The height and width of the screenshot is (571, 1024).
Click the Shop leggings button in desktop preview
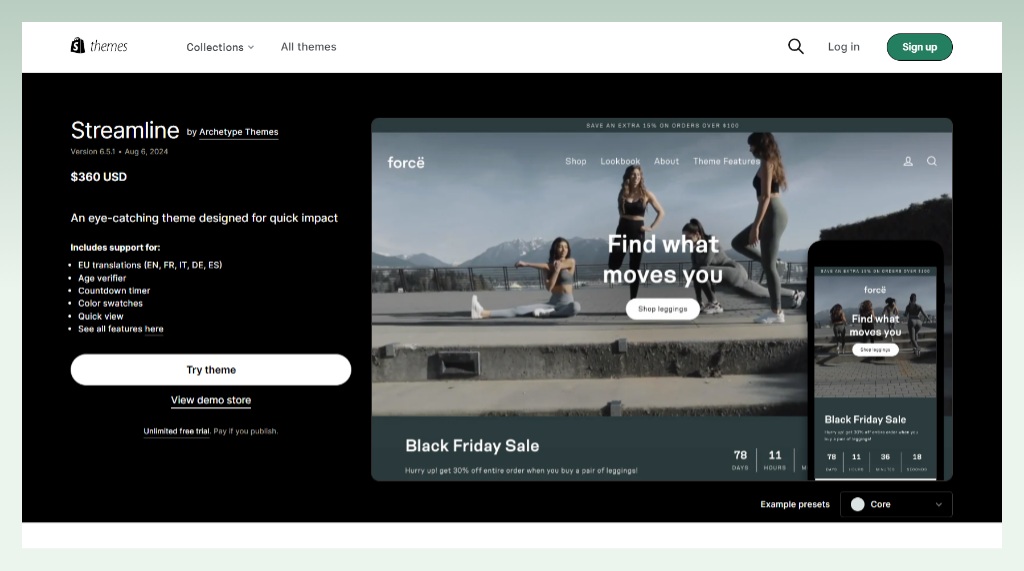pos(663,309)
